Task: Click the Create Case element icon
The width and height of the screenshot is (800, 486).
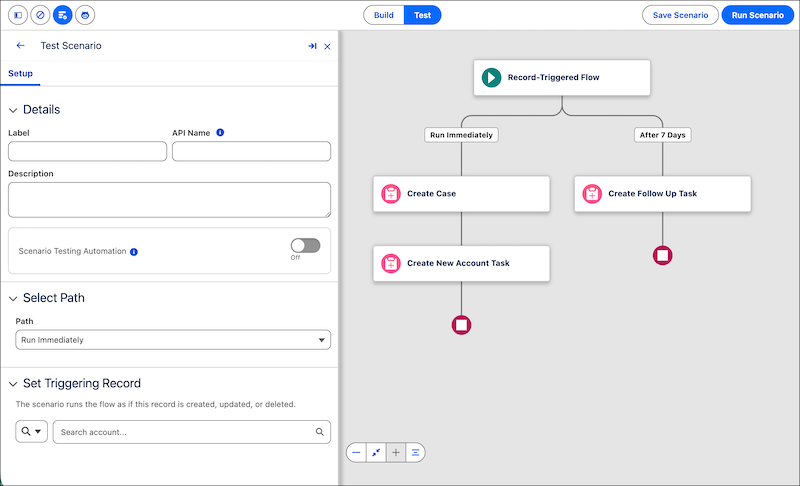Action: coord(391,194)
